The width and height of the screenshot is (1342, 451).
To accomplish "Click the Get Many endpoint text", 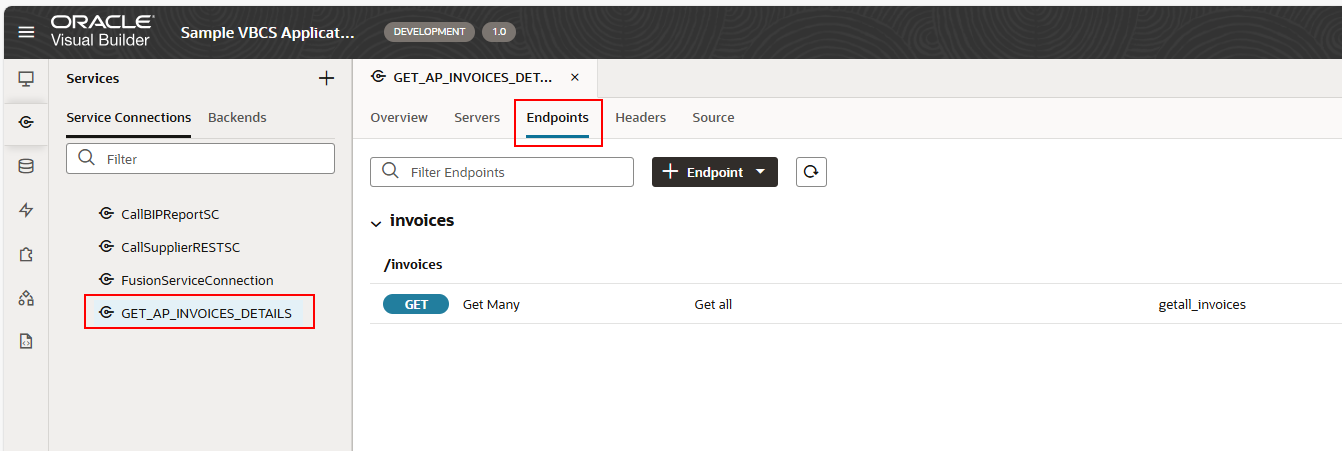I will pyautogui.click(x=491, y=304).
